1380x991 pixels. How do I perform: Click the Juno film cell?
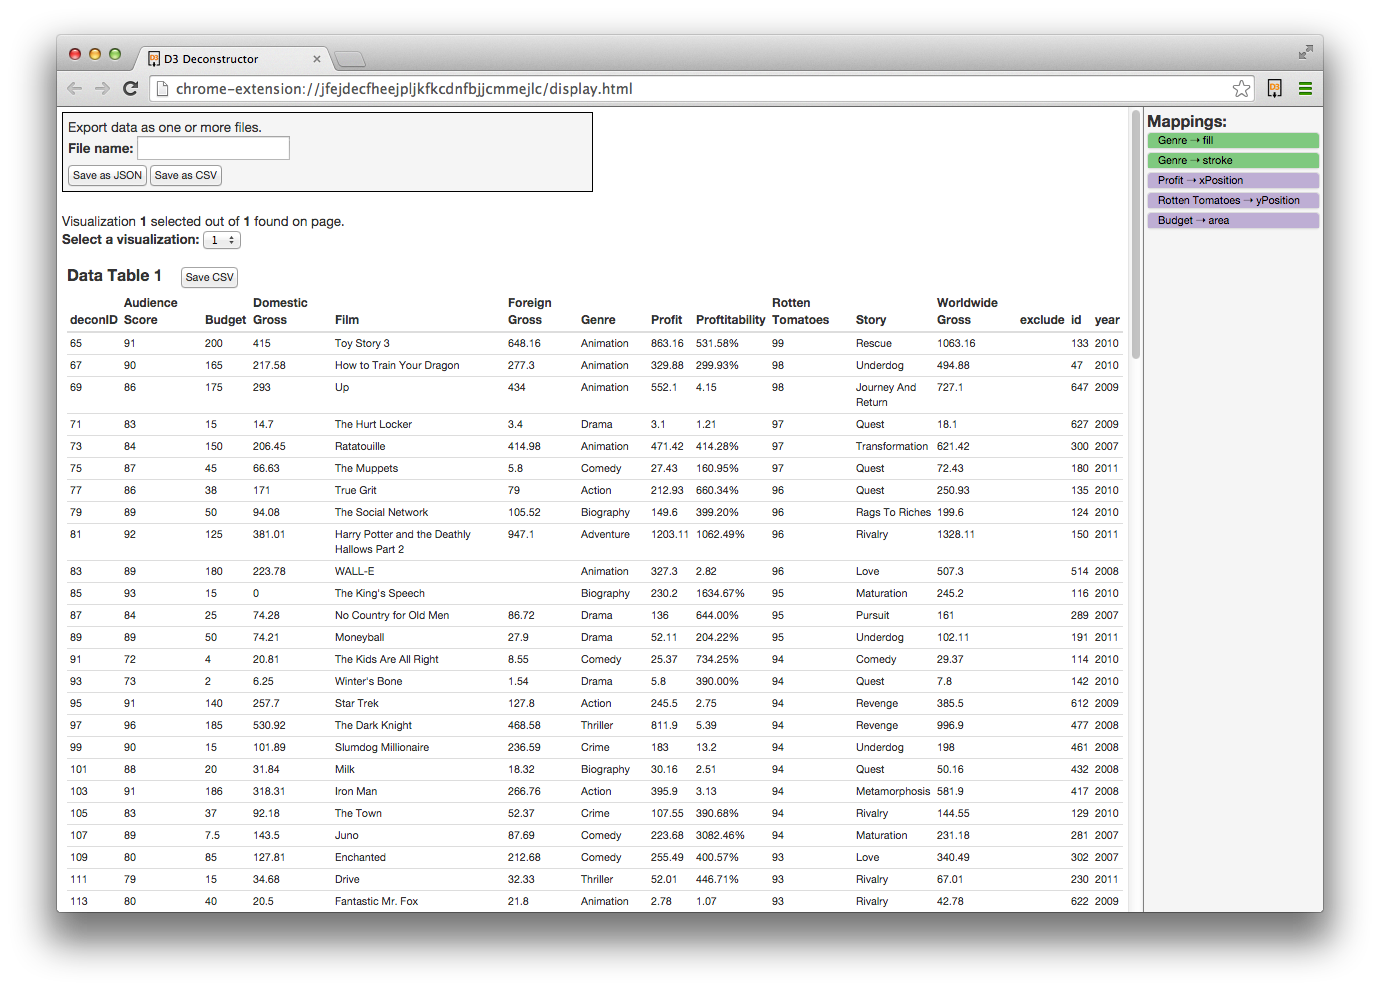coord(347,835)
